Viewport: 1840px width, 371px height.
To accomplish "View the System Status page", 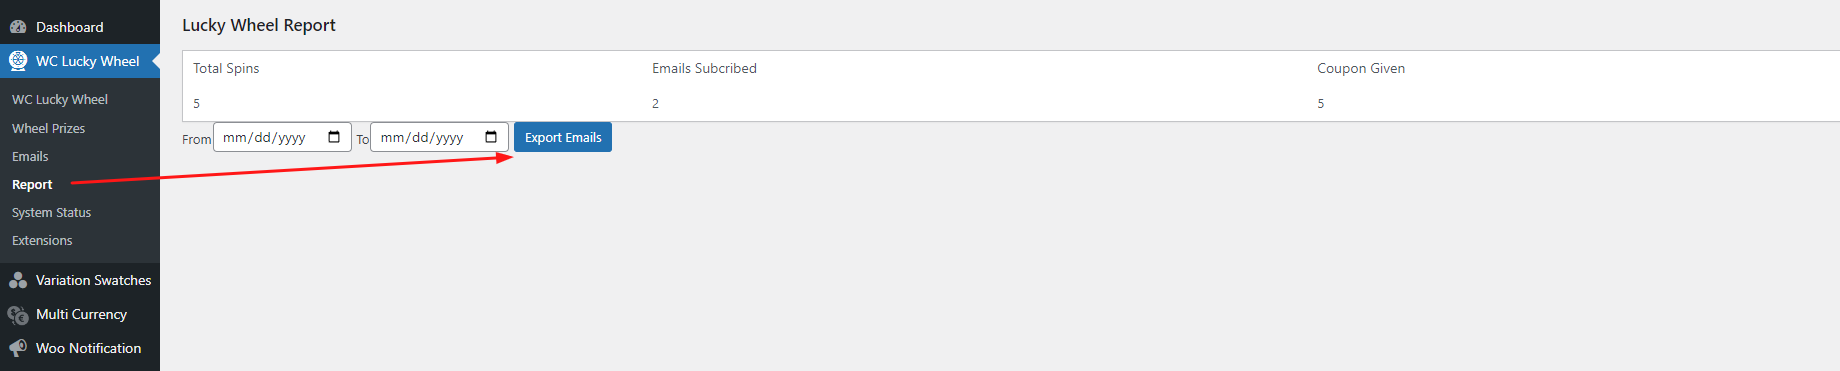I will pos(51,212).
